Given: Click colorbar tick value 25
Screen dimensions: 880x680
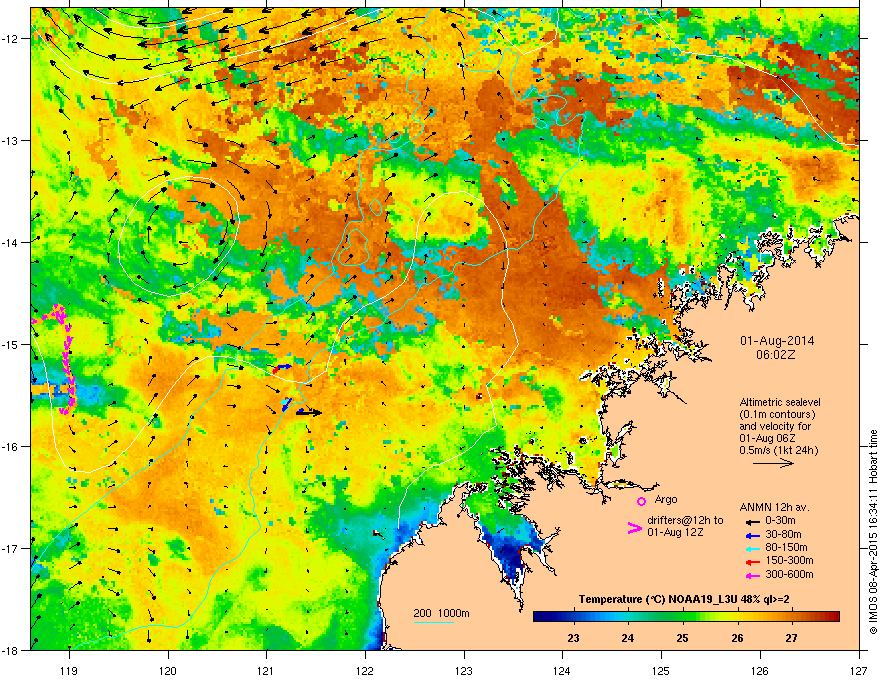Looking at the screenshot, I should pyautogui.click(x=682, y=638).
